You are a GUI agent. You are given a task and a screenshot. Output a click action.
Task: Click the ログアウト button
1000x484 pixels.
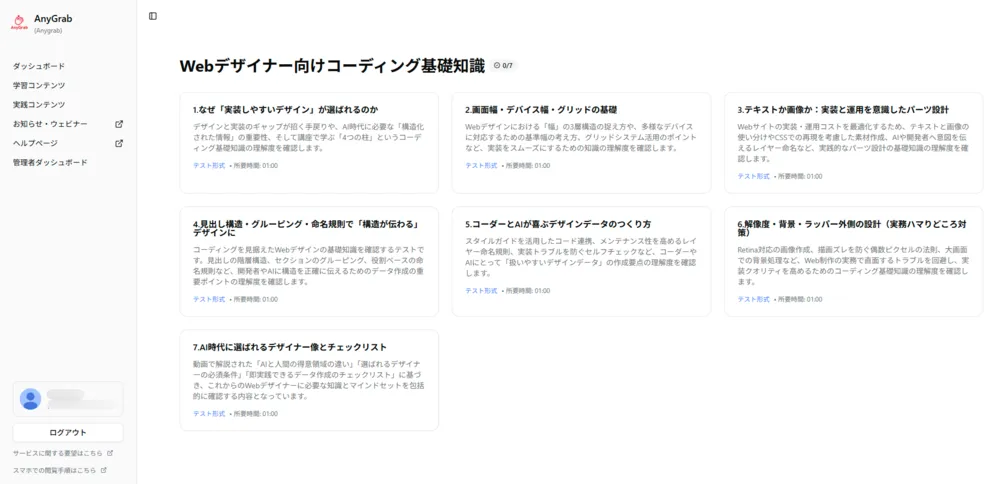pyautogui.click(x=68, y=432)
